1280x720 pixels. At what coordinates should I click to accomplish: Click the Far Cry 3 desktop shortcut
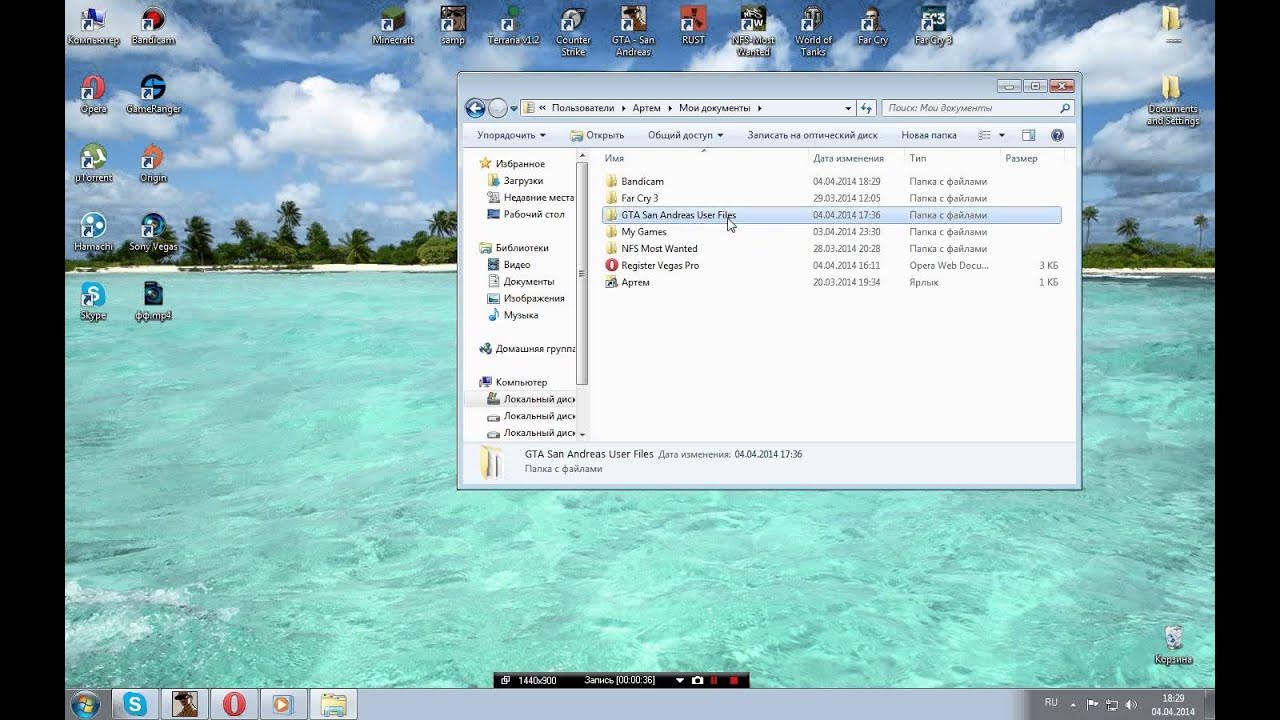click(x=933, y=26)
